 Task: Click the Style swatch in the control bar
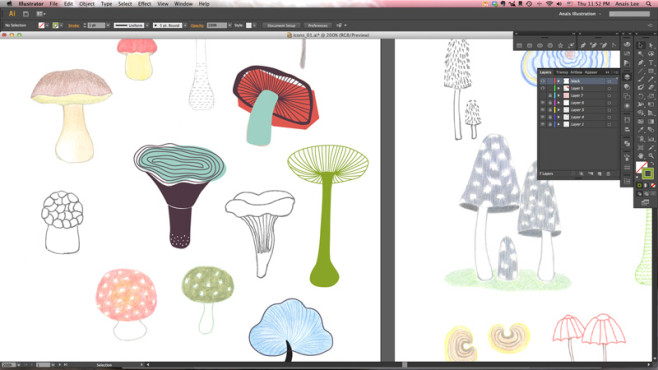[x=249, y=26]
